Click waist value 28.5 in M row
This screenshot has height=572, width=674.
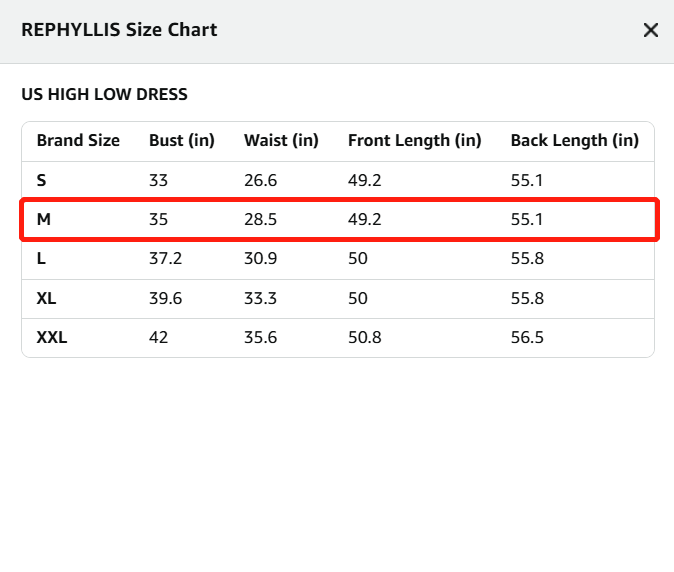click(x=260, y=219)
